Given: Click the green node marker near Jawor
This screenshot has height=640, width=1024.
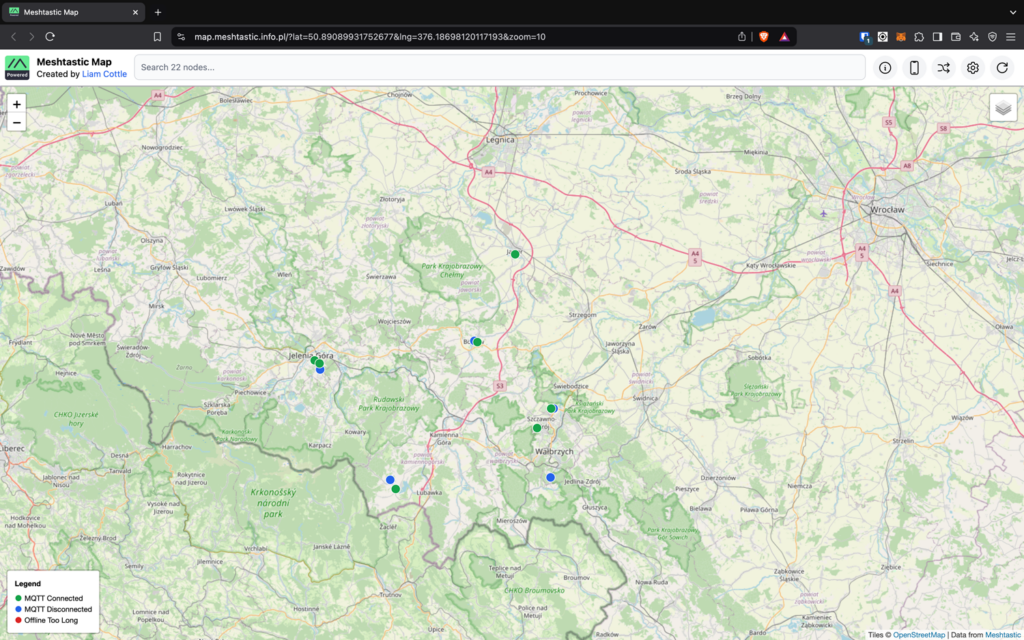Looking at the screenshot, I should tap(515, 254).
